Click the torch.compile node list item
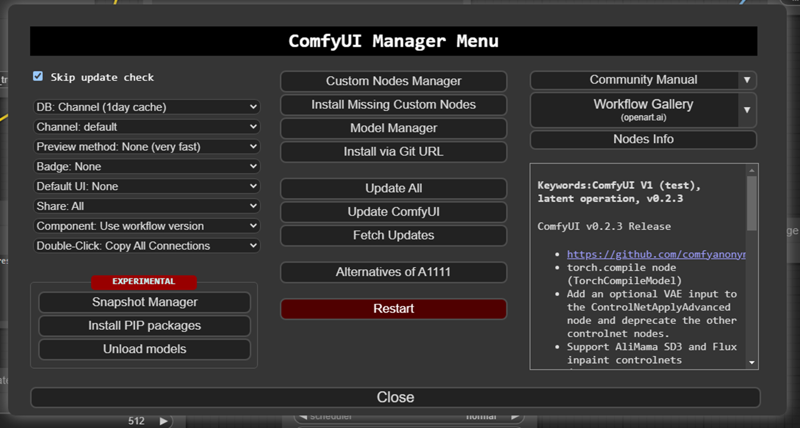800x428 pixels. click(x=624, y=274)
